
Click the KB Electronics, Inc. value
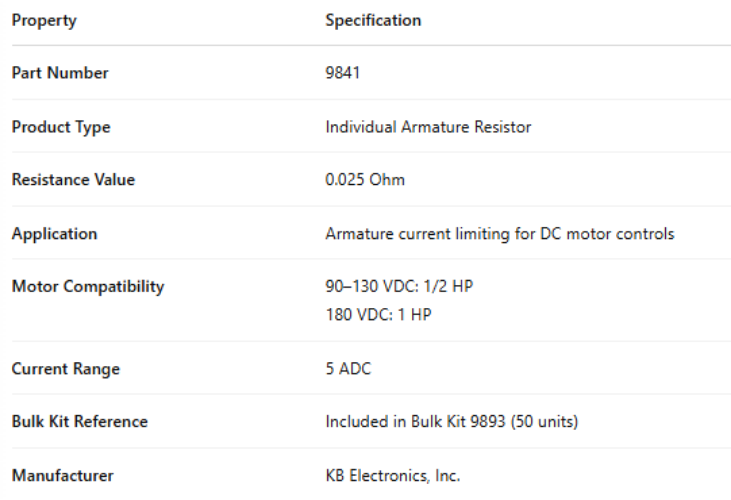(x=392, y=476)
